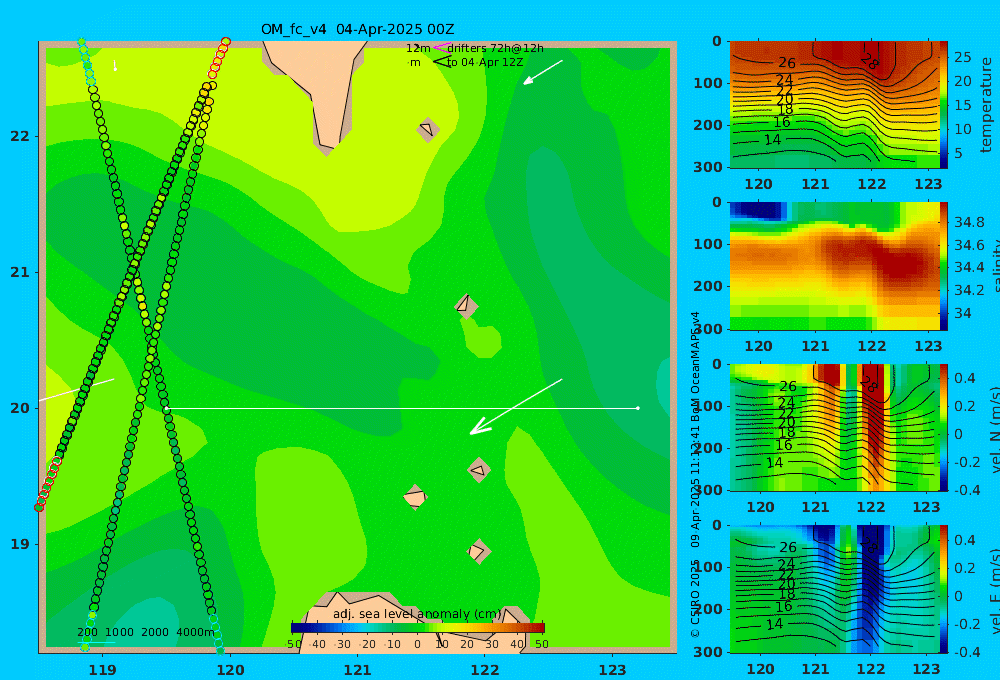
Task: Click the main map longitude label '119'
Action: click(x=103, y=670)
